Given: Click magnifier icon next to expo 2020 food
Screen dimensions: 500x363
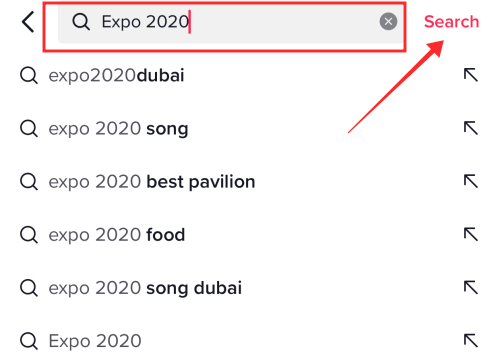Looking at the screenshot, I should pyautogui.click(x=29, y=235).
